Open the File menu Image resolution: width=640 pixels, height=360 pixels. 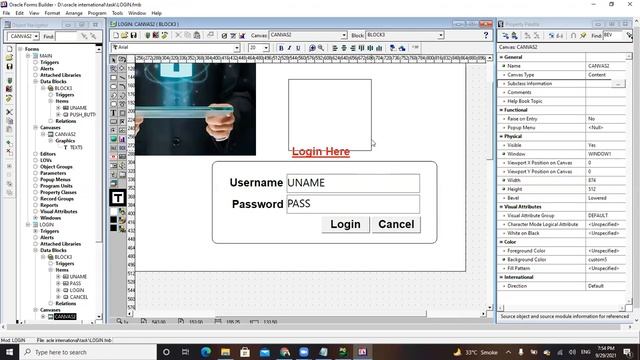(x=6, y=13)
